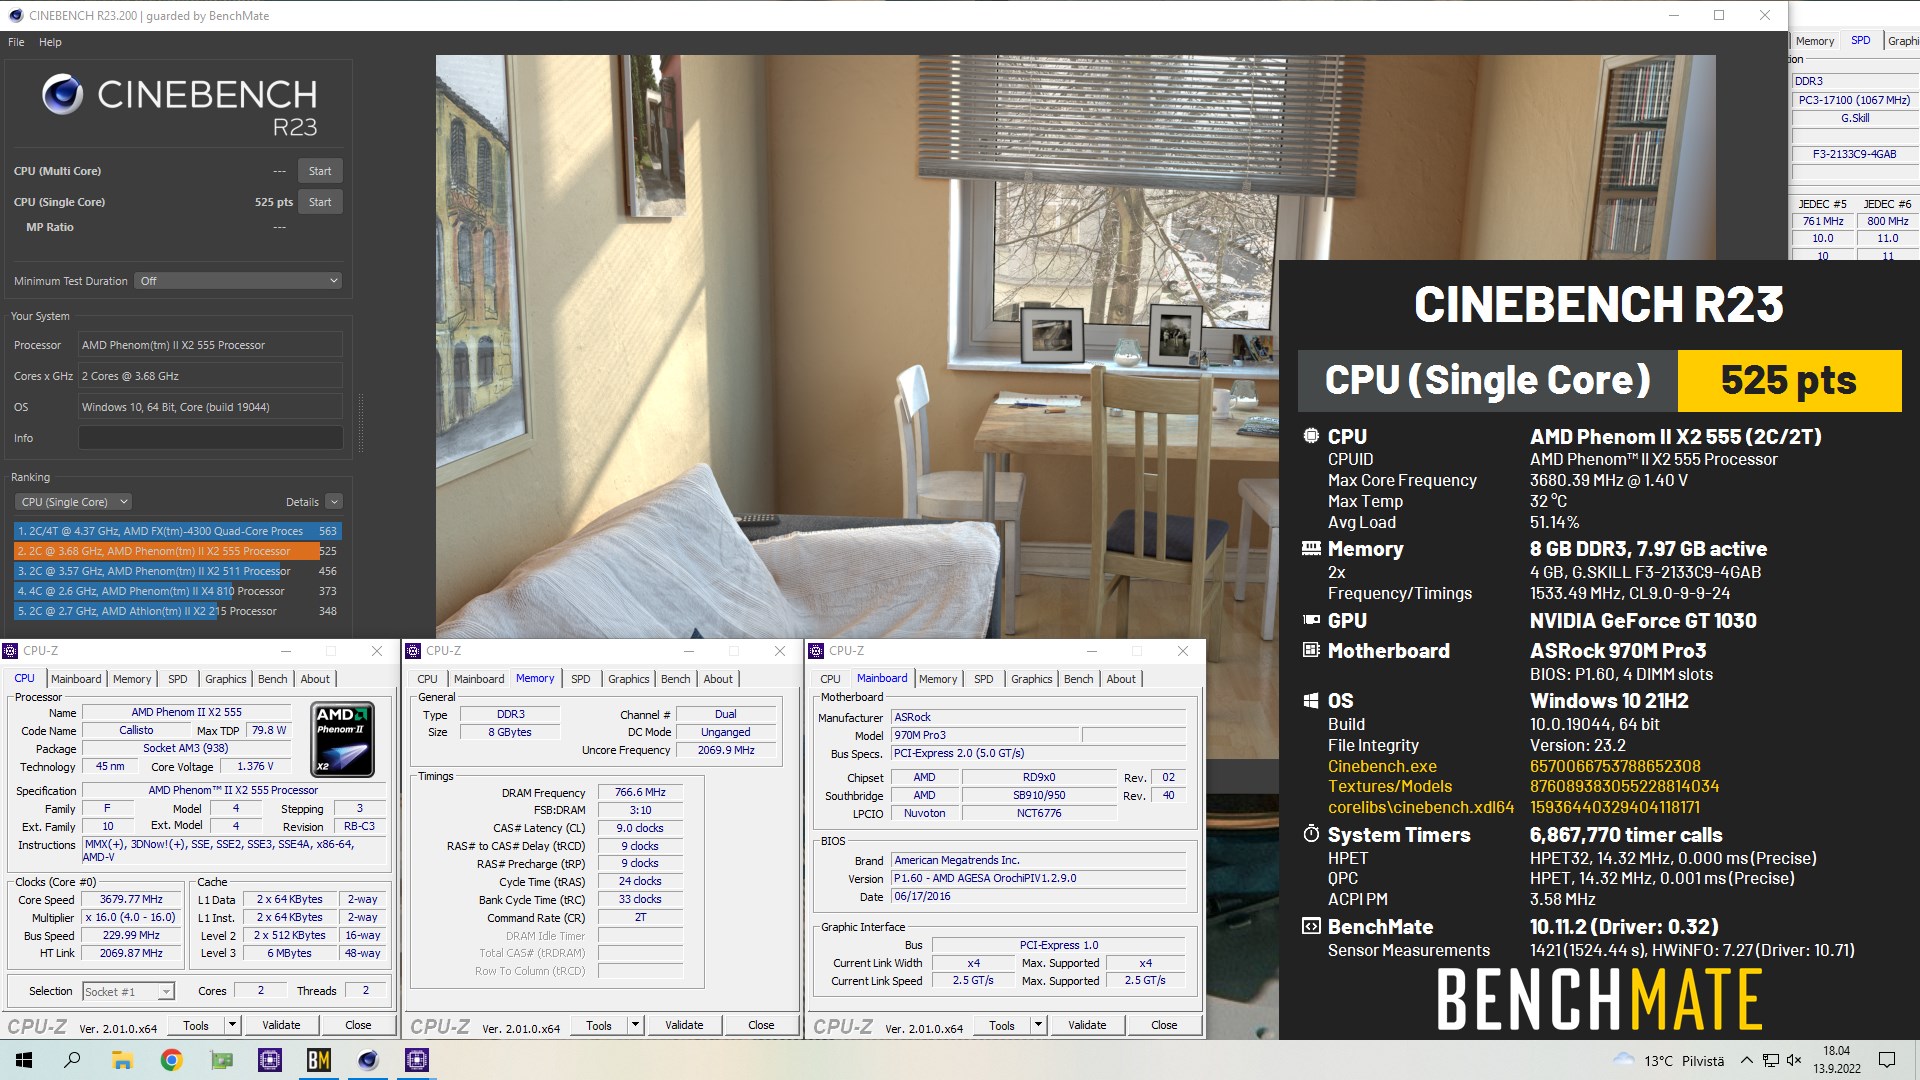Viewport: 1920px width, 1080px height.
Task: Open the BenchMate BM taskbar icon
Action: [x=319, y=1060]
